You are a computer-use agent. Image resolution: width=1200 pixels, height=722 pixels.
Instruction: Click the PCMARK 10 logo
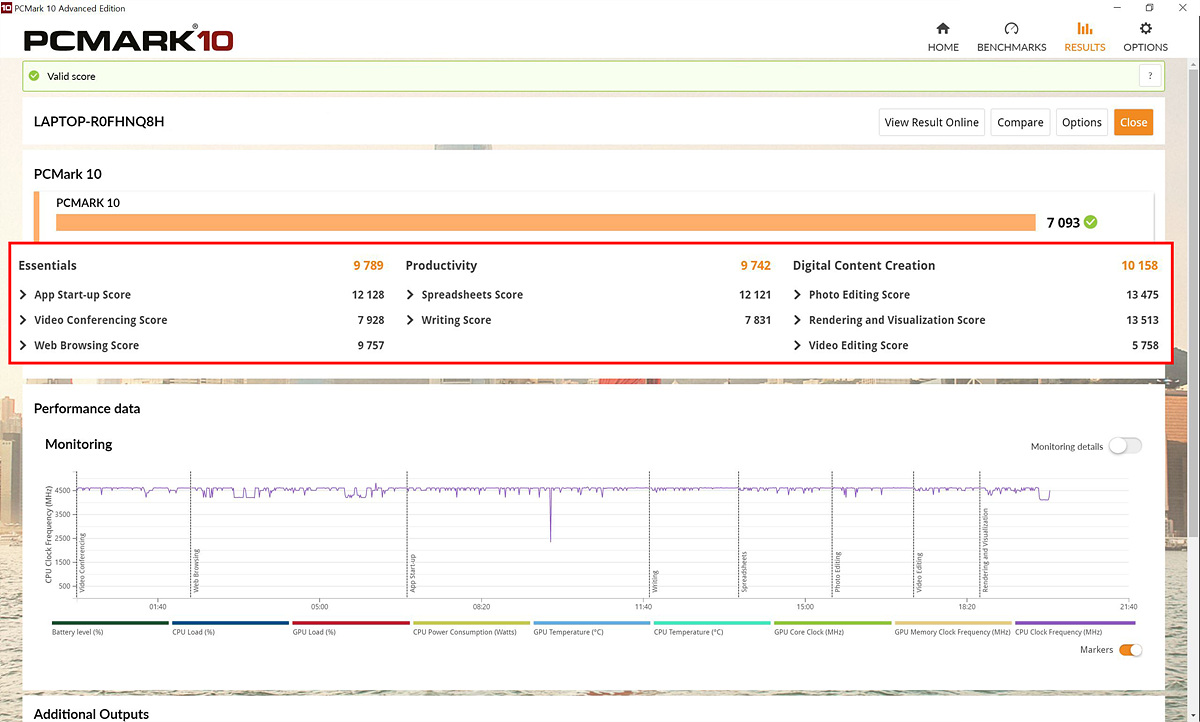coord(129,39)
